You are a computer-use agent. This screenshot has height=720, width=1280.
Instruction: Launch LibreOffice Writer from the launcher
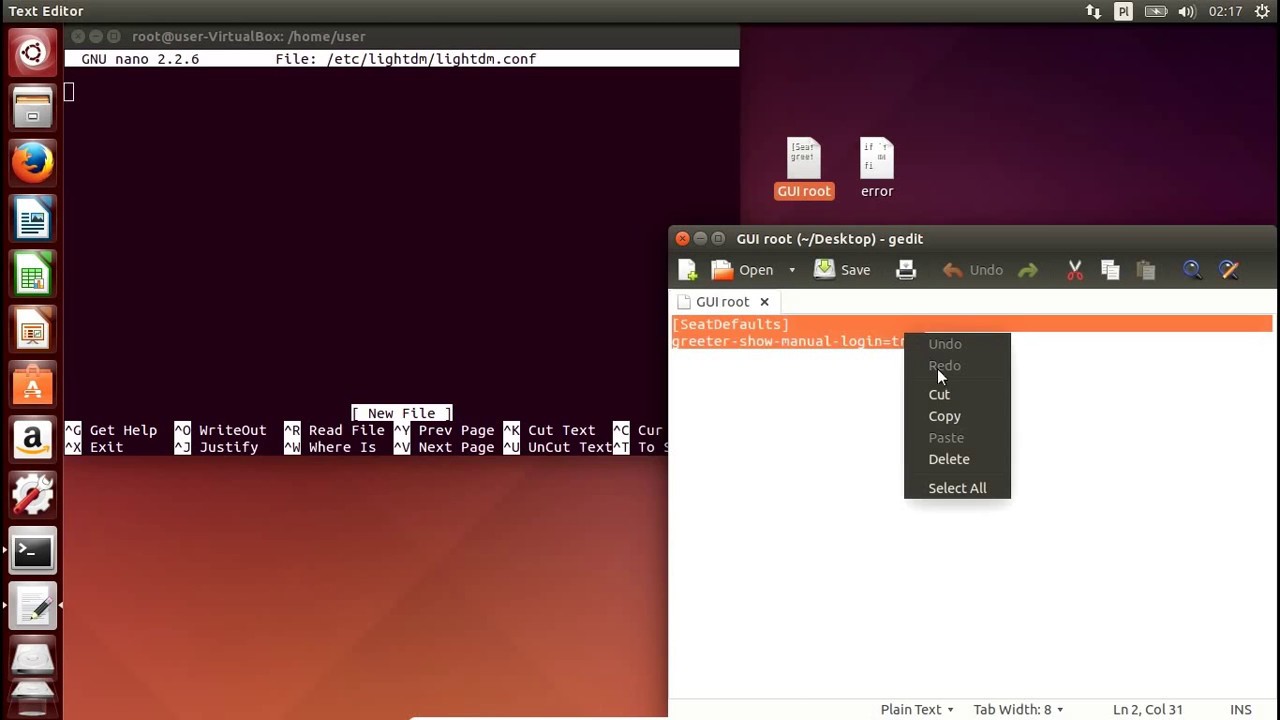[32, 220]
